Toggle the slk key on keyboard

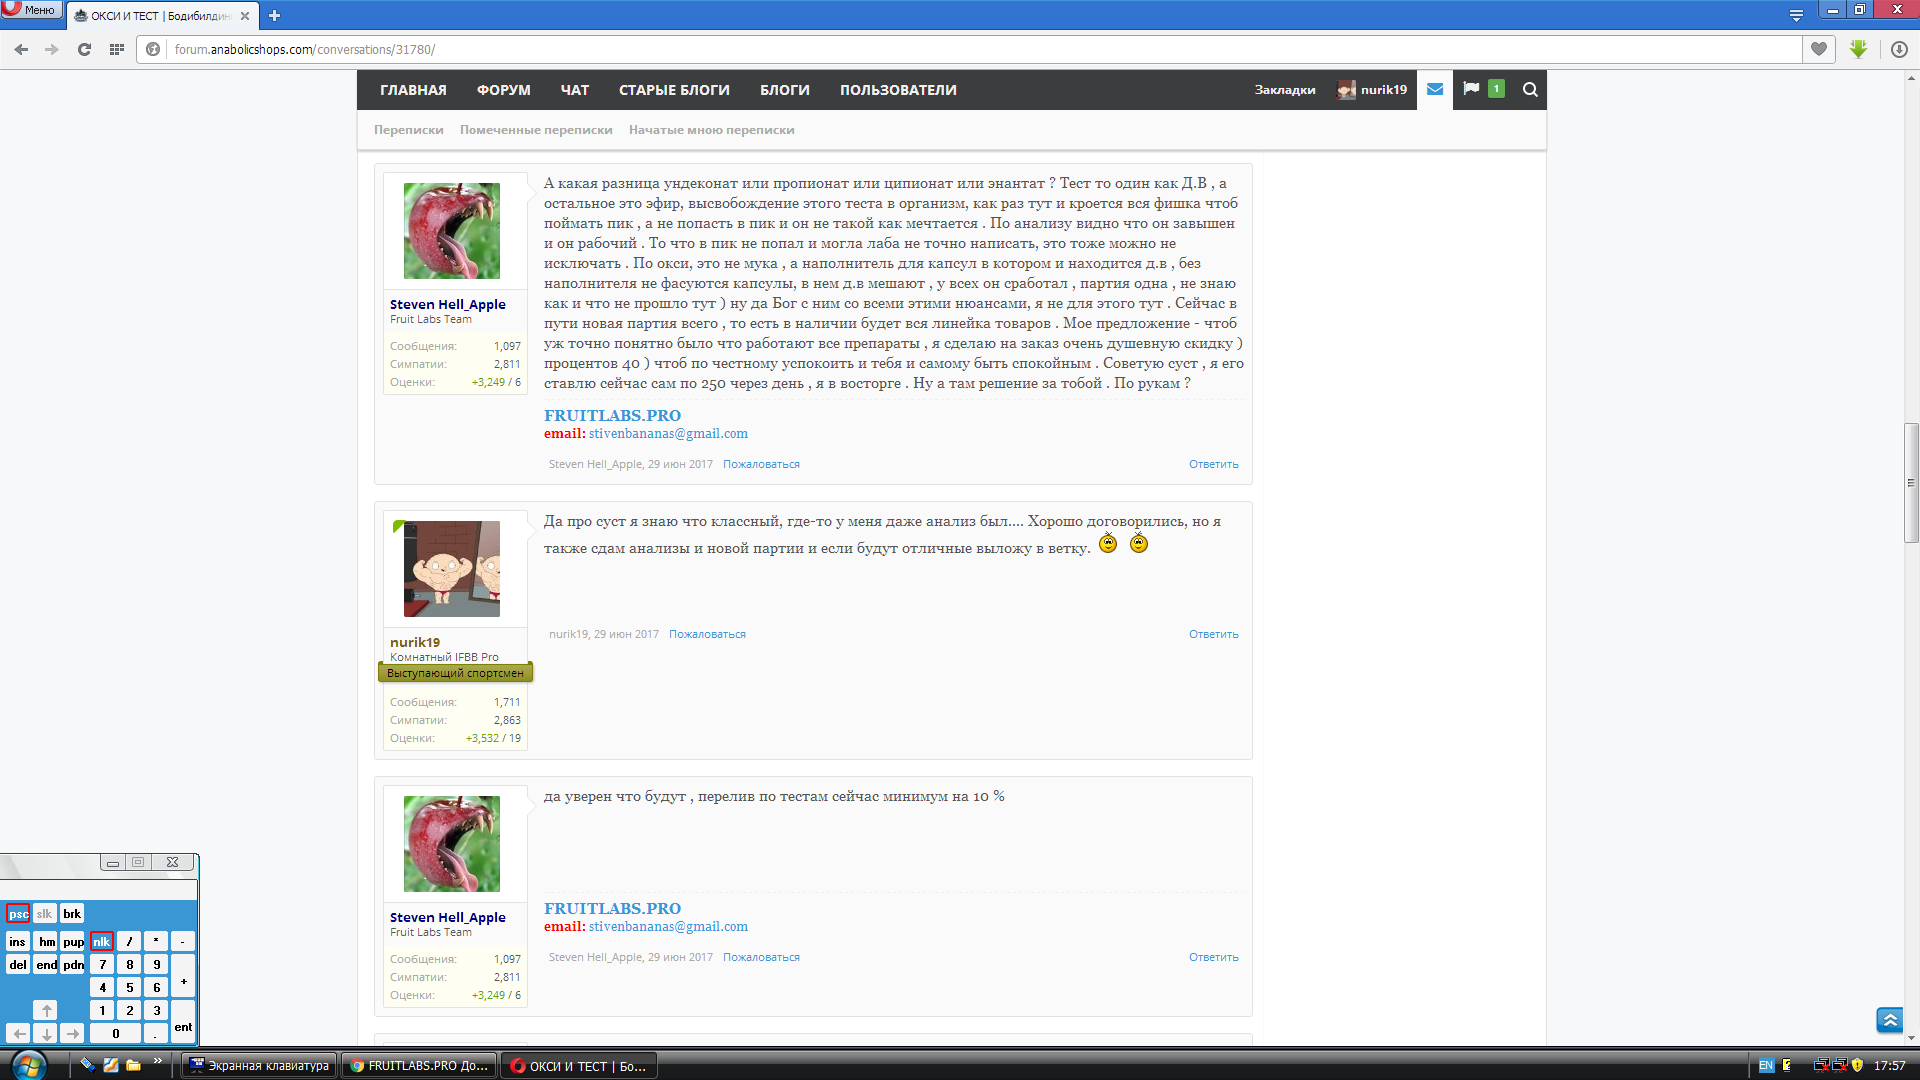(x=44, y=913)
